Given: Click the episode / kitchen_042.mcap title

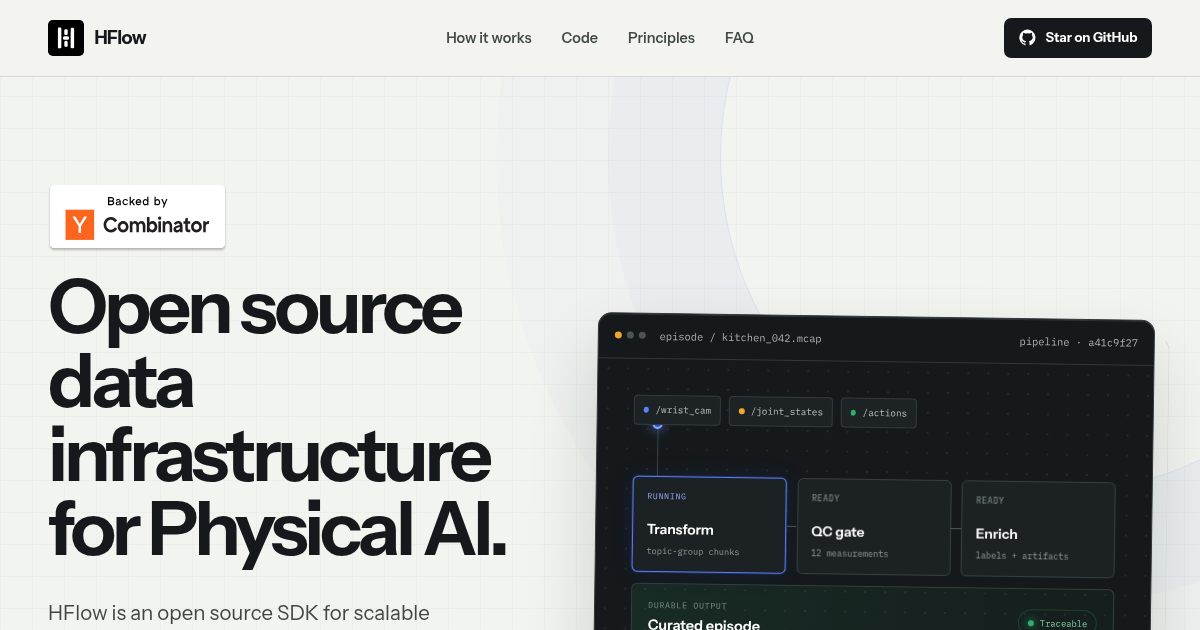Looking at the screenshot, I should 740,338.
